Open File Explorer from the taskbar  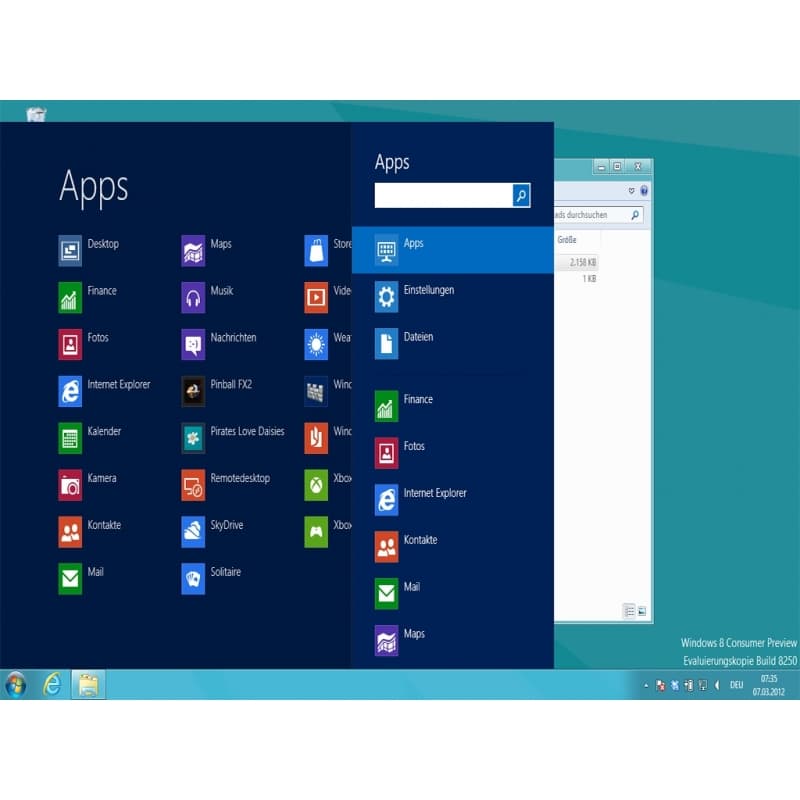pyautogui.click(x=88, y=684)
